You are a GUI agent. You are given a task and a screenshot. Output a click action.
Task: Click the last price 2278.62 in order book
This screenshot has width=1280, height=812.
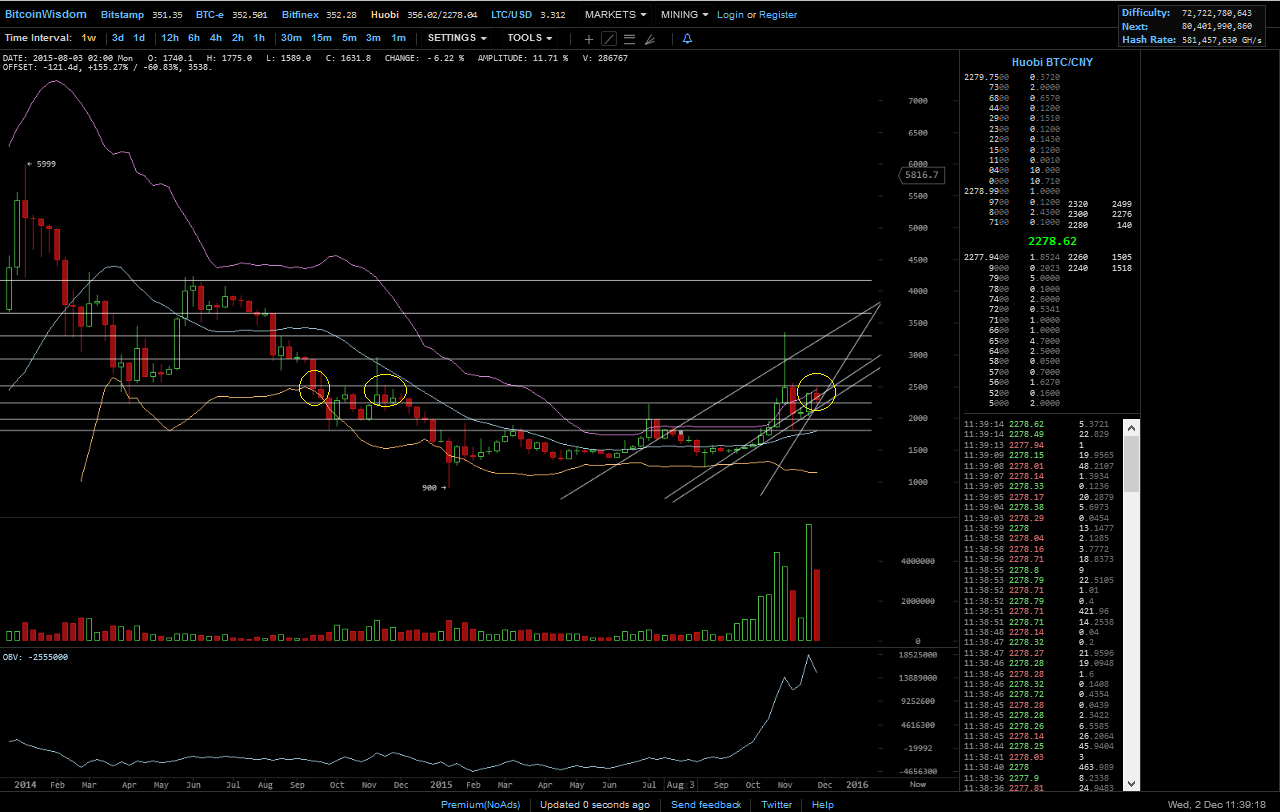[1052, 242]
